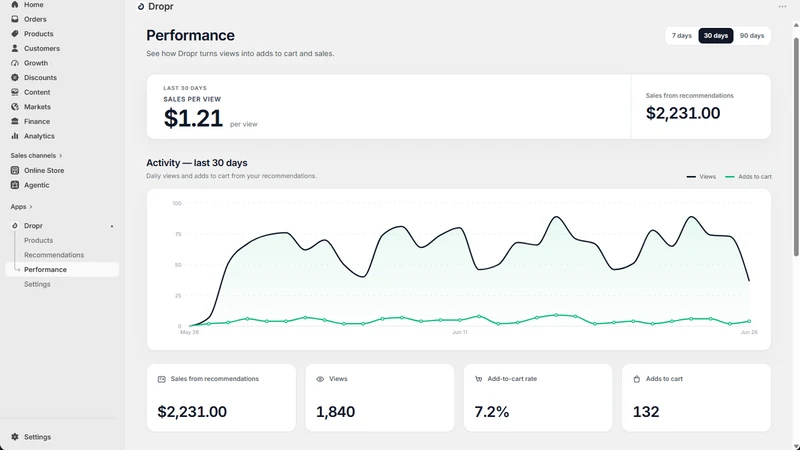800x450 pixels.
Task: Click the Orders inbox icon
Action: (x=15, y=19)
